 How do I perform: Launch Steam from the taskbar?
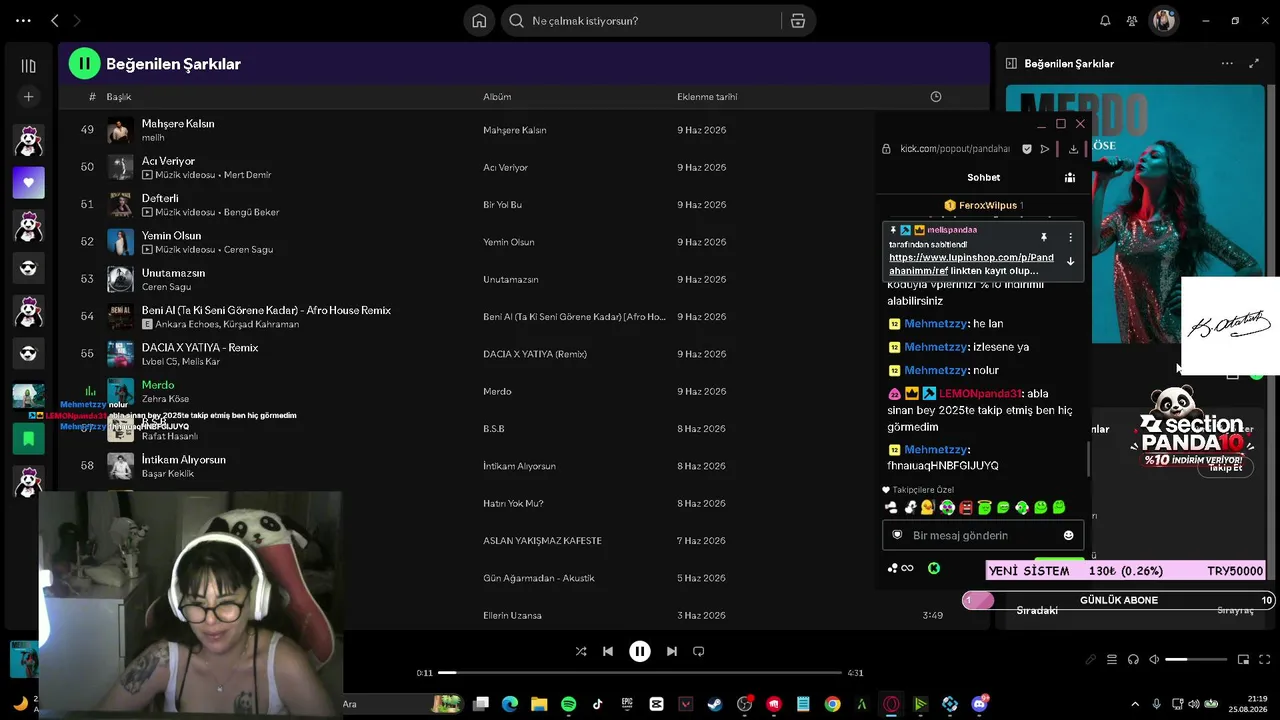714,704
